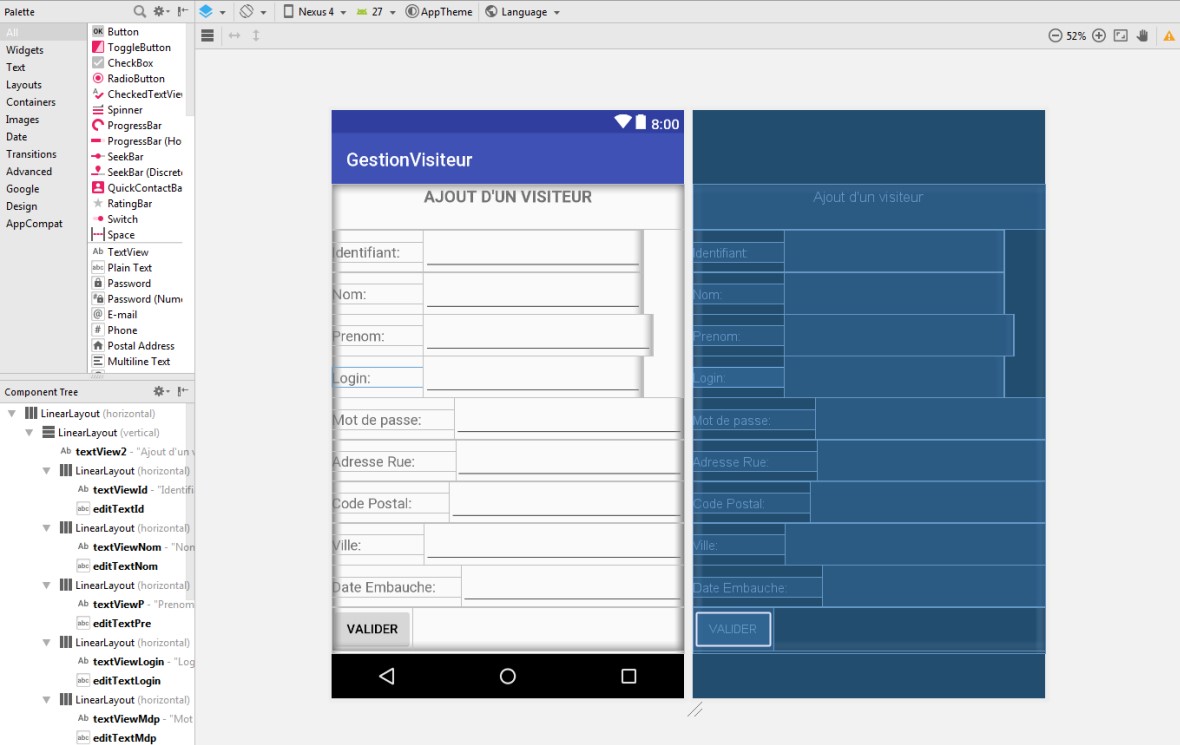This screenshot has width=1180, height=745.
Task: Select editTextNom in the Component Tree
Action: [126, 566]
